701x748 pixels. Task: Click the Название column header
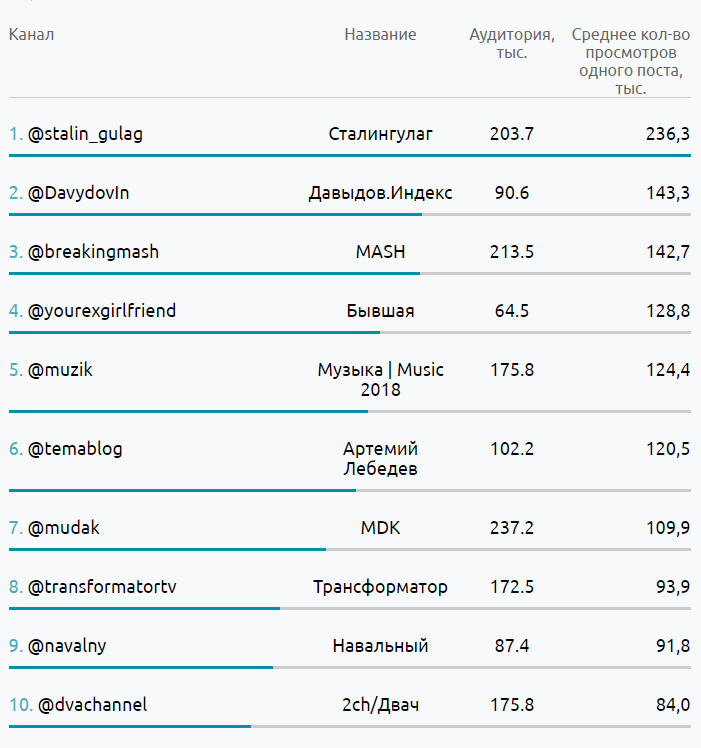tap(380, 35)
